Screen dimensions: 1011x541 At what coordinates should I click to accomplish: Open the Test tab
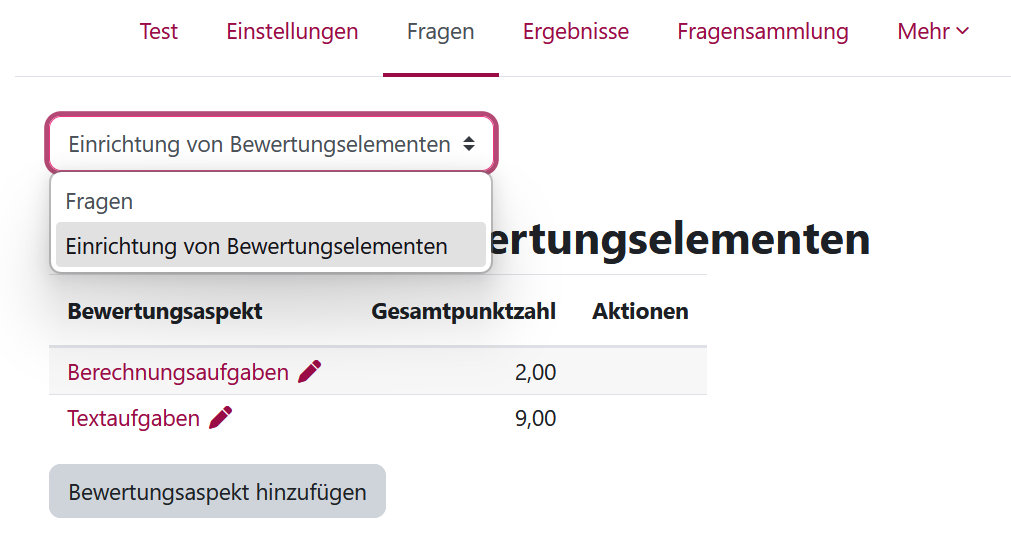coord(158,32)
